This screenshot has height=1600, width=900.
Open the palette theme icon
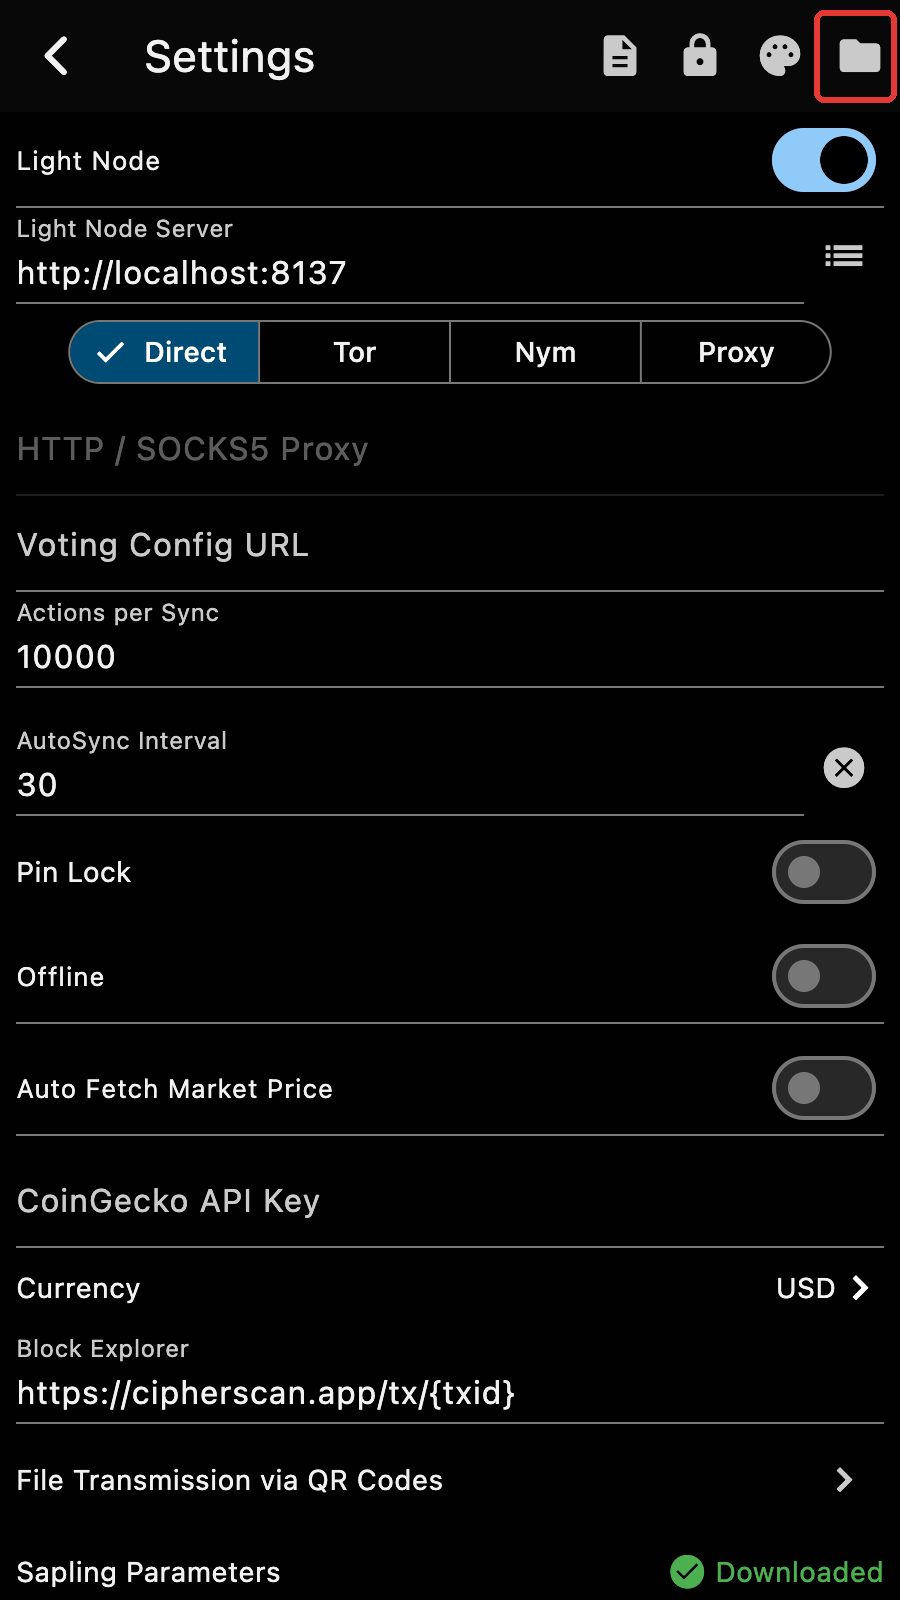pyautogui.click(x=780, y=56)
